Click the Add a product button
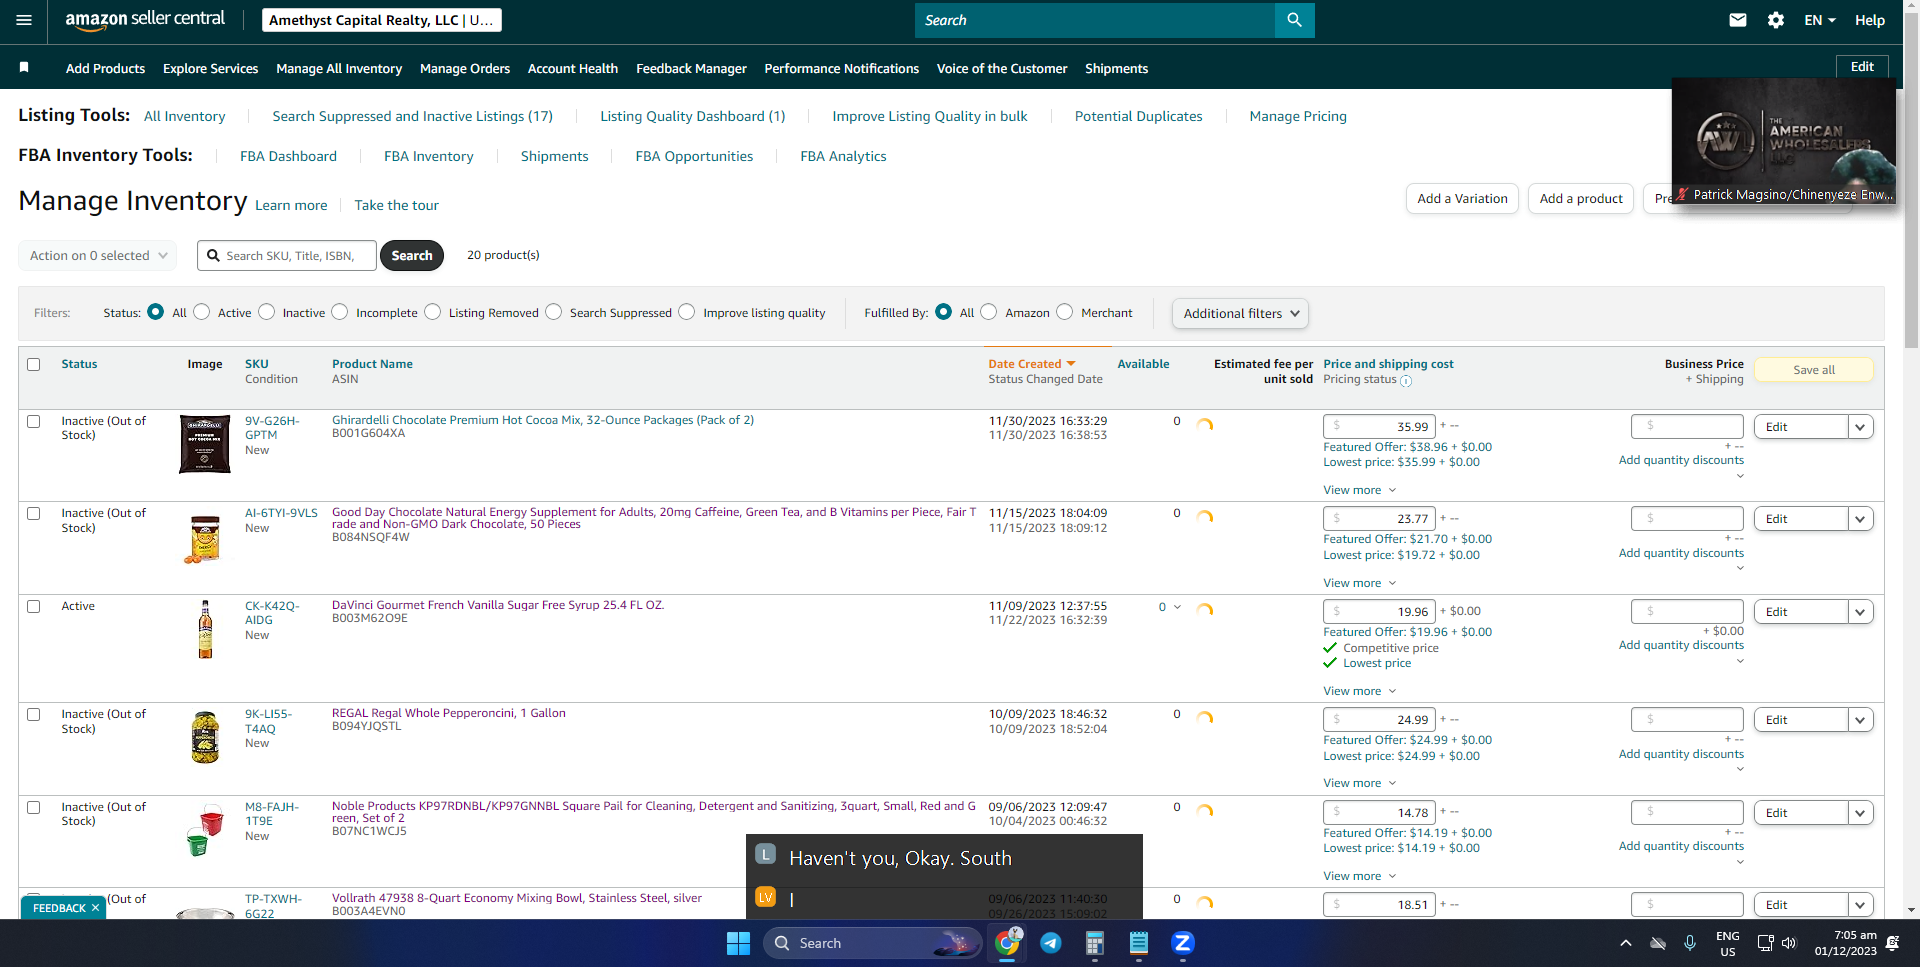The width and height of the screenshot is (1920, 967). 1581,198
